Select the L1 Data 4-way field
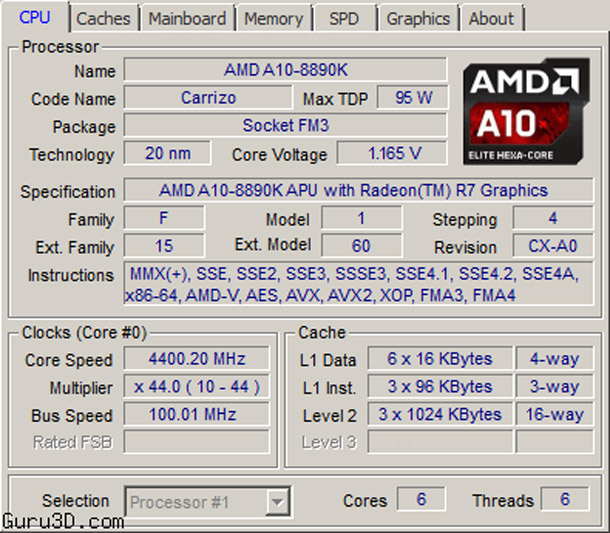The height and width of the screenshot is (533, 610). pos(555,358)
